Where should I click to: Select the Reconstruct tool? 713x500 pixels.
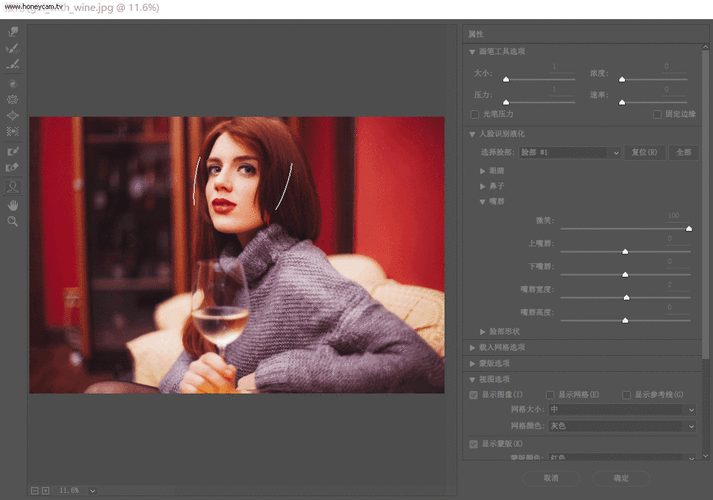point(13,48)
